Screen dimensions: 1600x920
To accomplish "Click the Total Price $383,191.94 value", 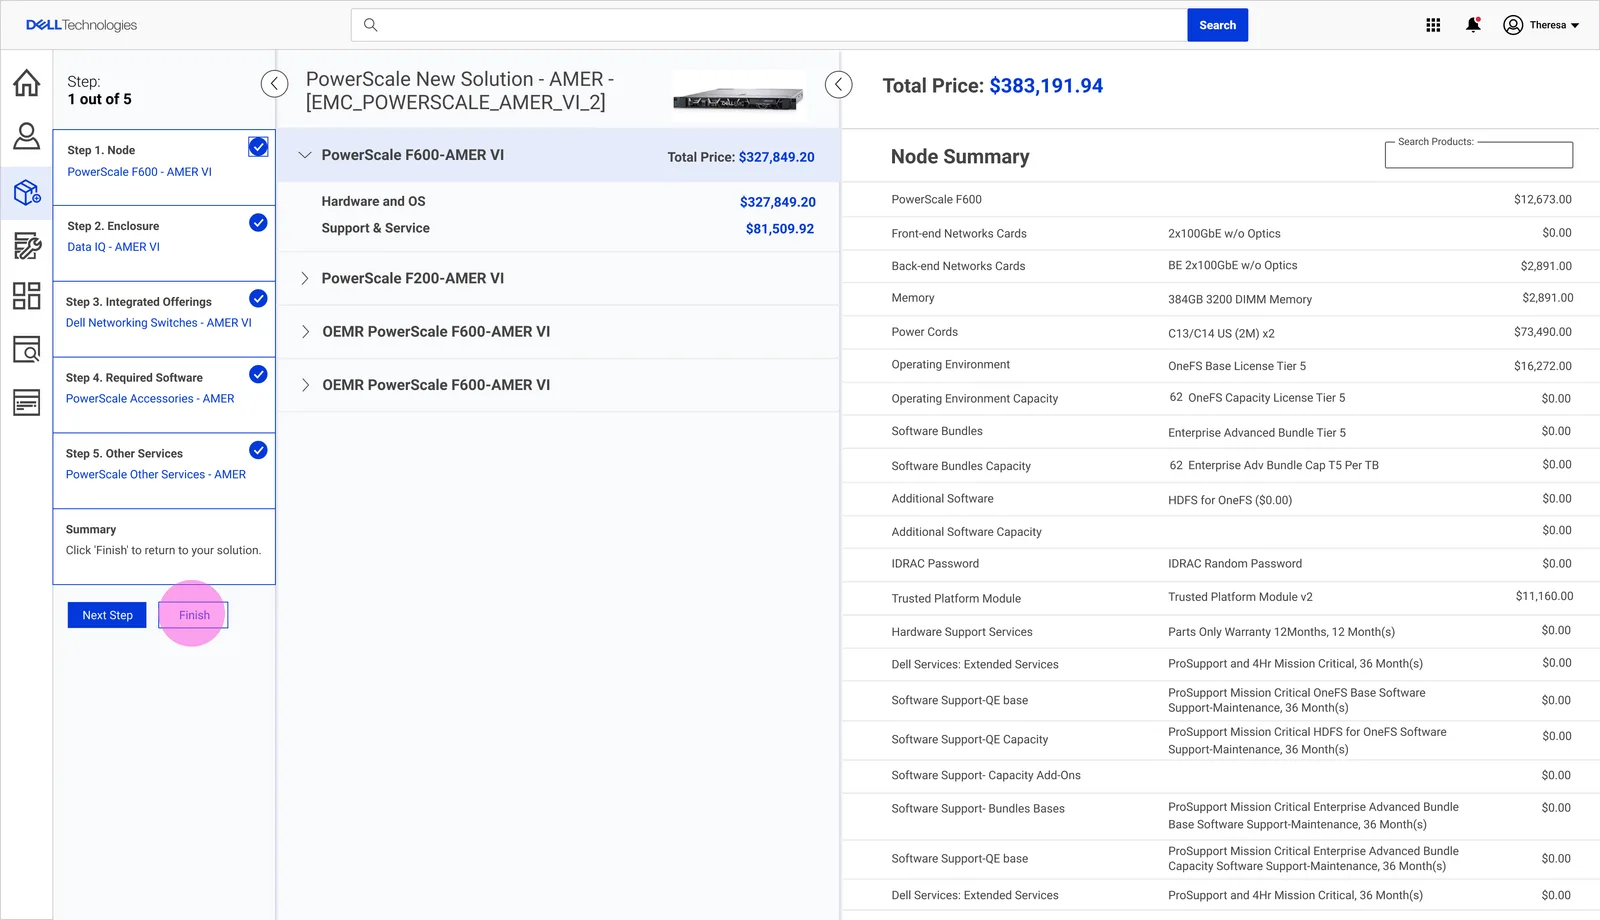I will pyautogui.click(x=1046, y=86).
